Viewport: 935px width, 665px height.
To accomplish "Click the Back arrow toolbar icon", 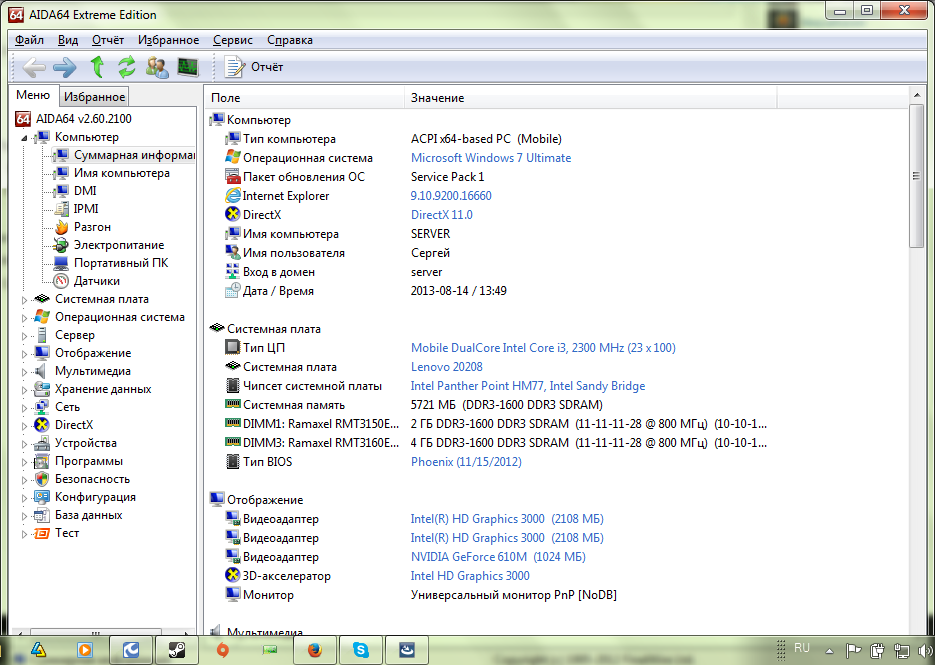I will pyautogui.click(x=34, y=67).
